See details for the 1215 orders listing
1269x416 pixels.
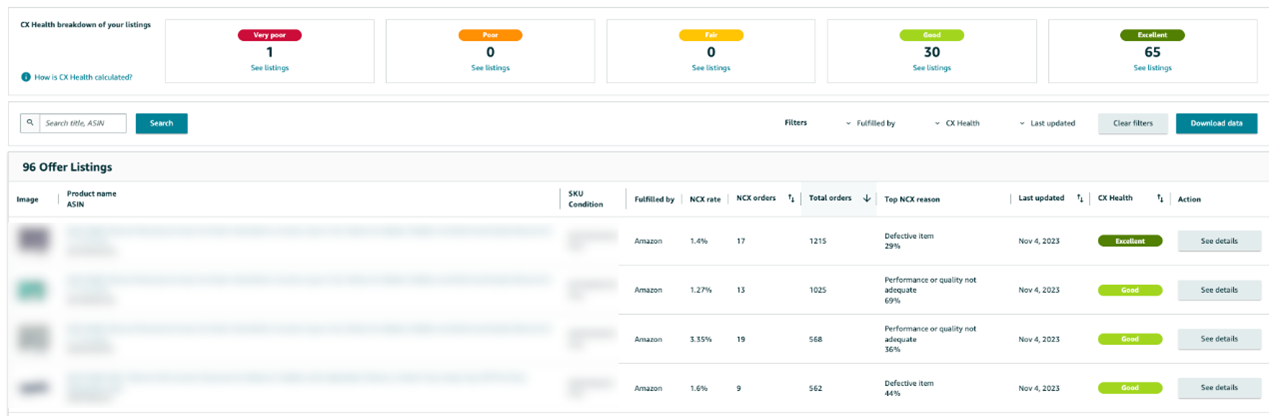point(1219,241)
